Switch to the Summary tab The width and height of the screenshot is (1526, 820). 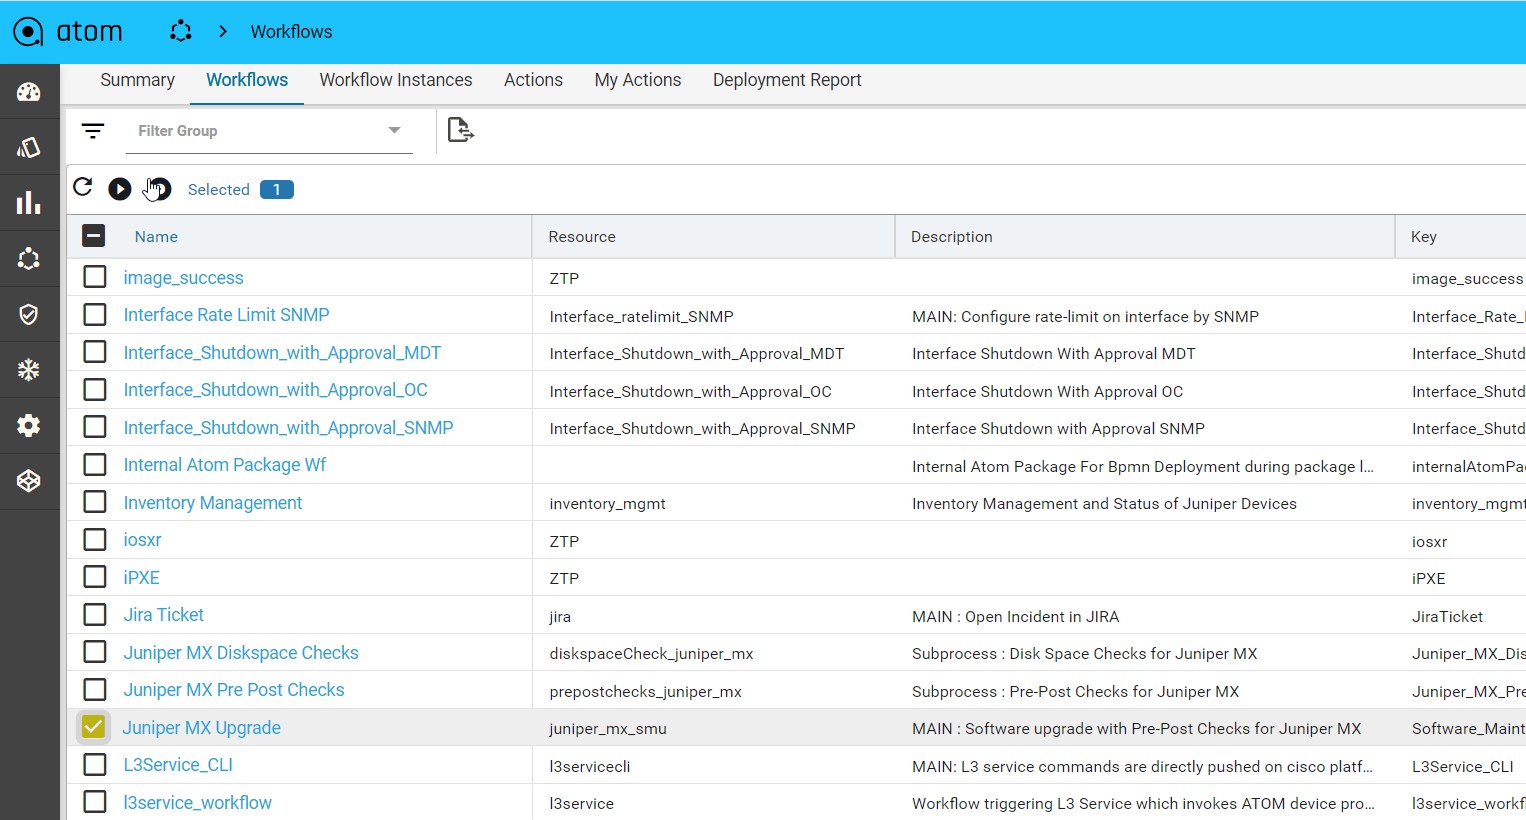[x=137, y=80]
